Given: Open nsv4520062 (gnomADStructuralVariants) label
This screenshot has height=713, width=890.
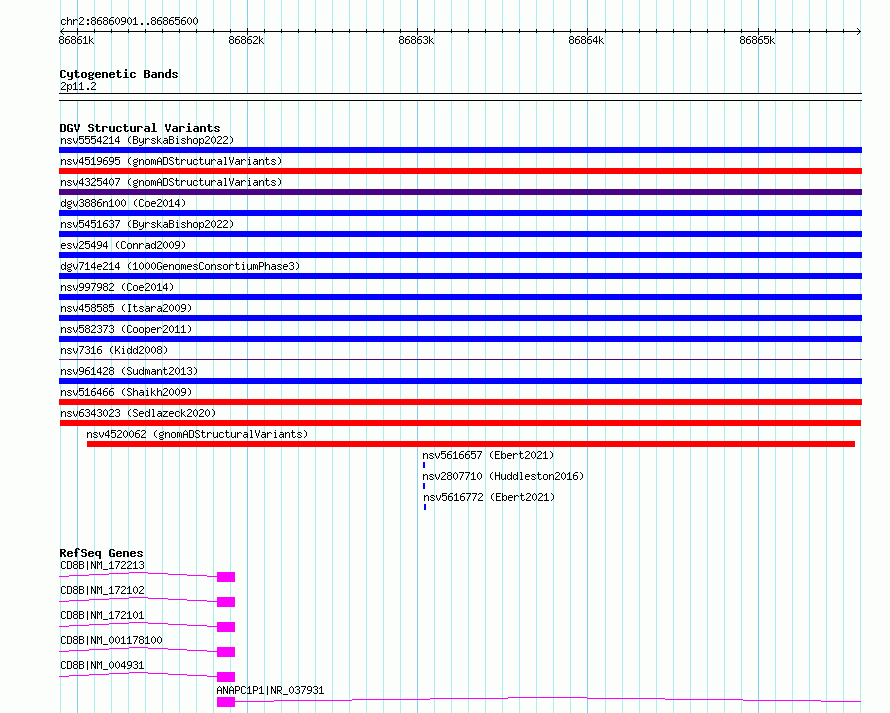Looking at the screenshot, I should 197,434.
